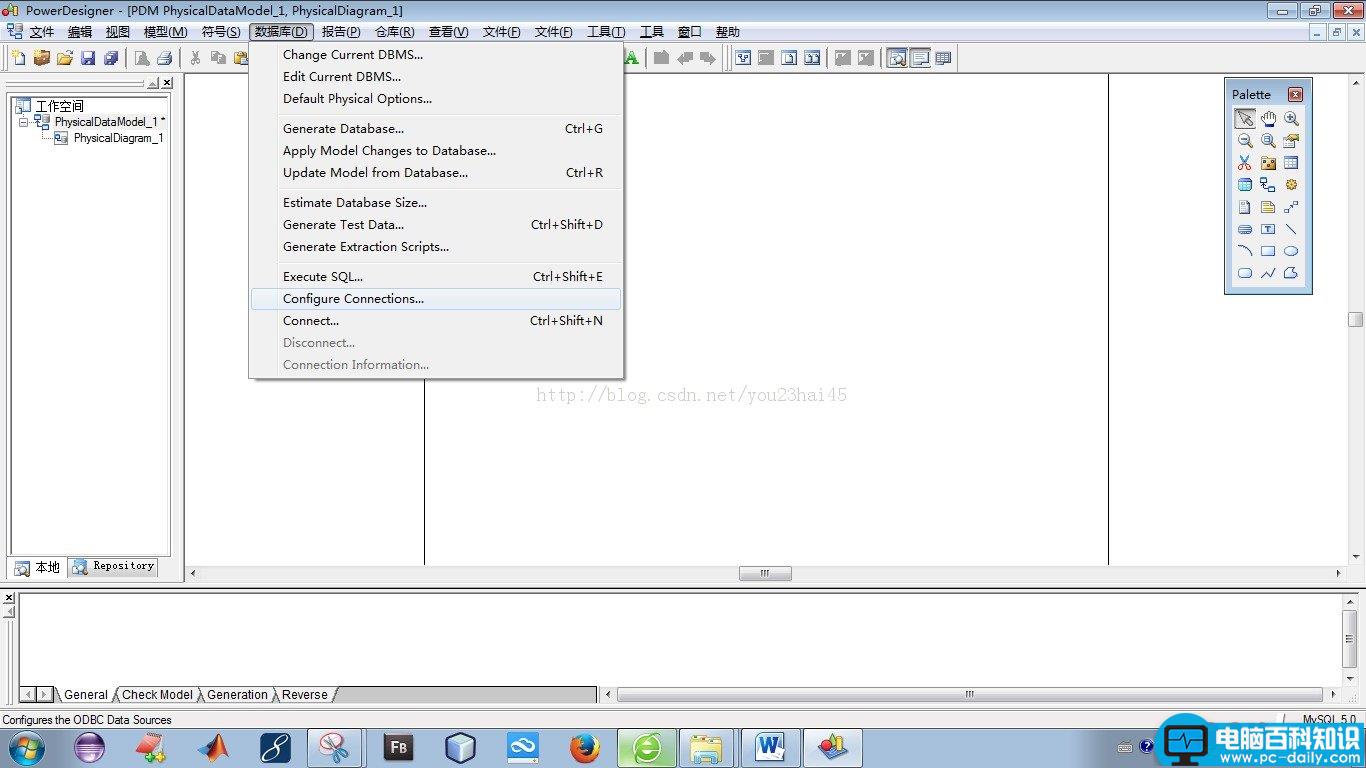Select the Arc tool in the Palette
Image resolution: width=1366 pixels, height=768 pixels.
tap(1244, 251)
